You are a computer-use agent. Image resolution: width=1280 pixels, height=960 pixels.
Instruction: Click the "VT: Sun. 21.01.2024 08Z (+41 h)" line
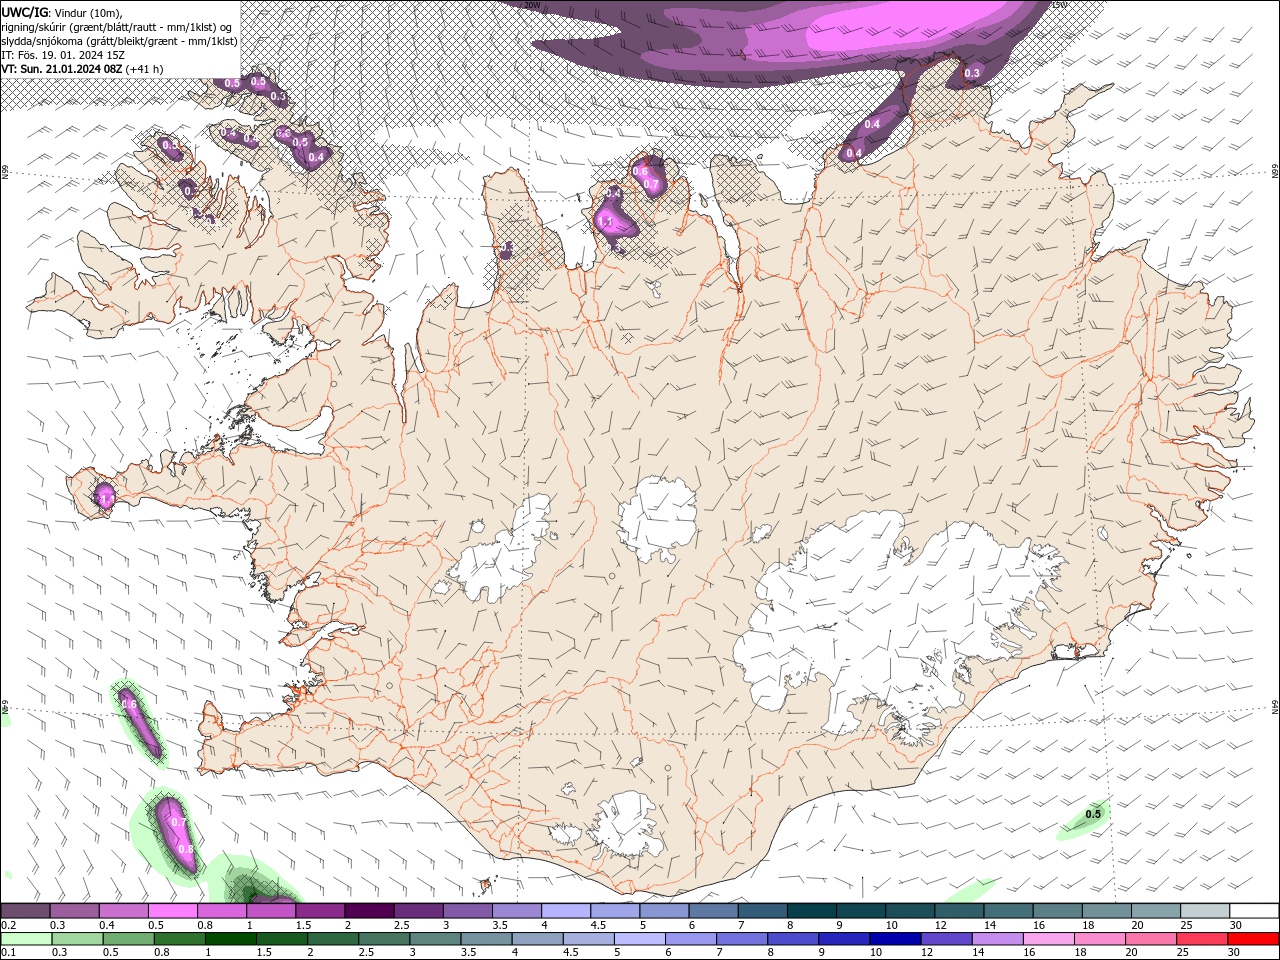click(82, 69)
